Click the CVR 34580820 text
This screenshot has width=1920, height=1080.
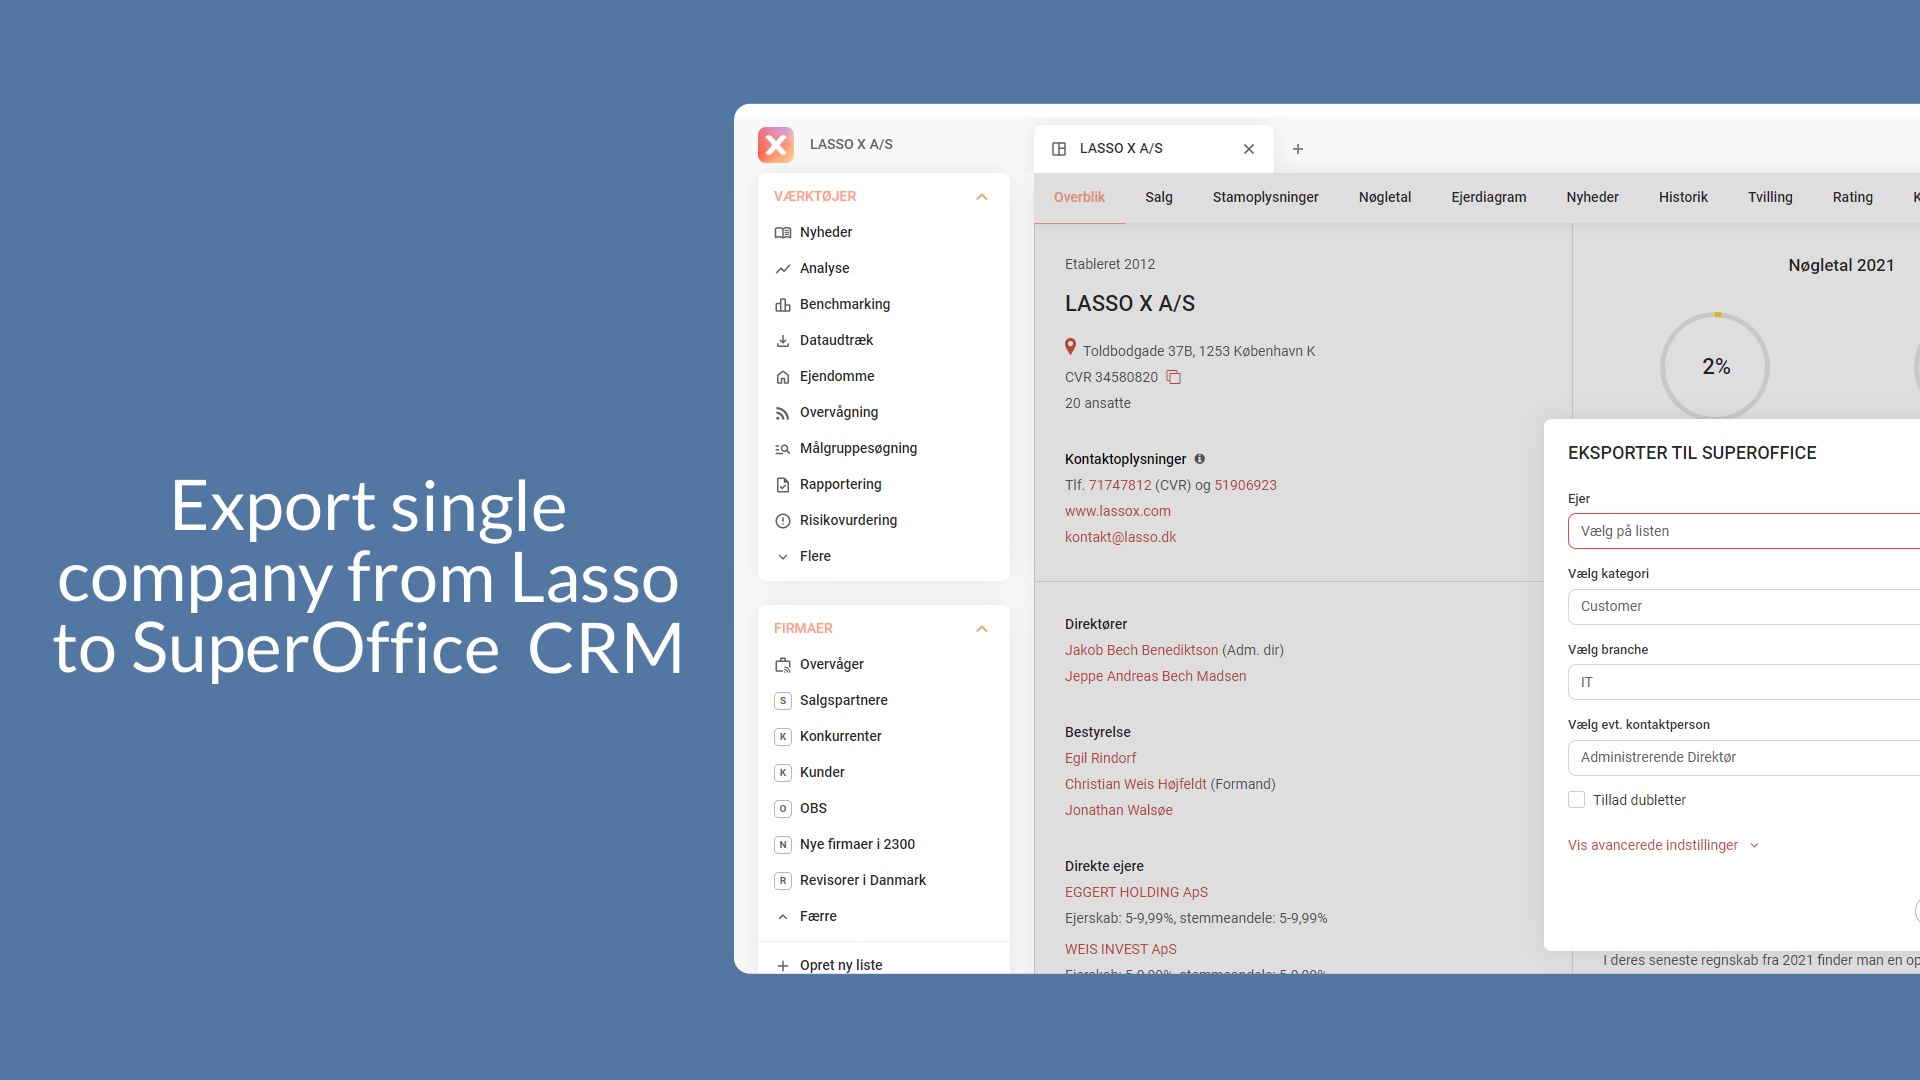[1111, 378]
